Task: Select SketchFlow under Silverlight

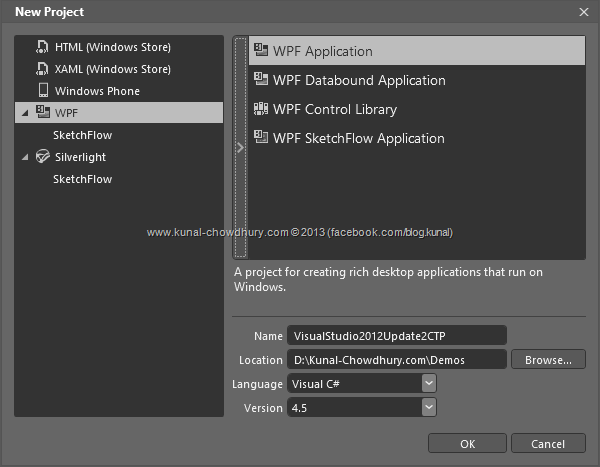Action: click(x=82, y=179)
